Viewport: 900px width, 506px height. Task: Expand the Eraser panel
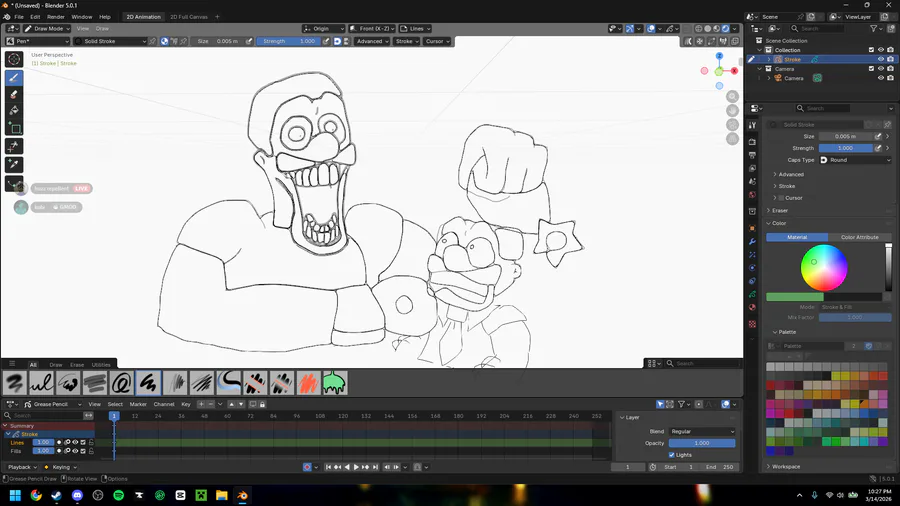[779, 211]
